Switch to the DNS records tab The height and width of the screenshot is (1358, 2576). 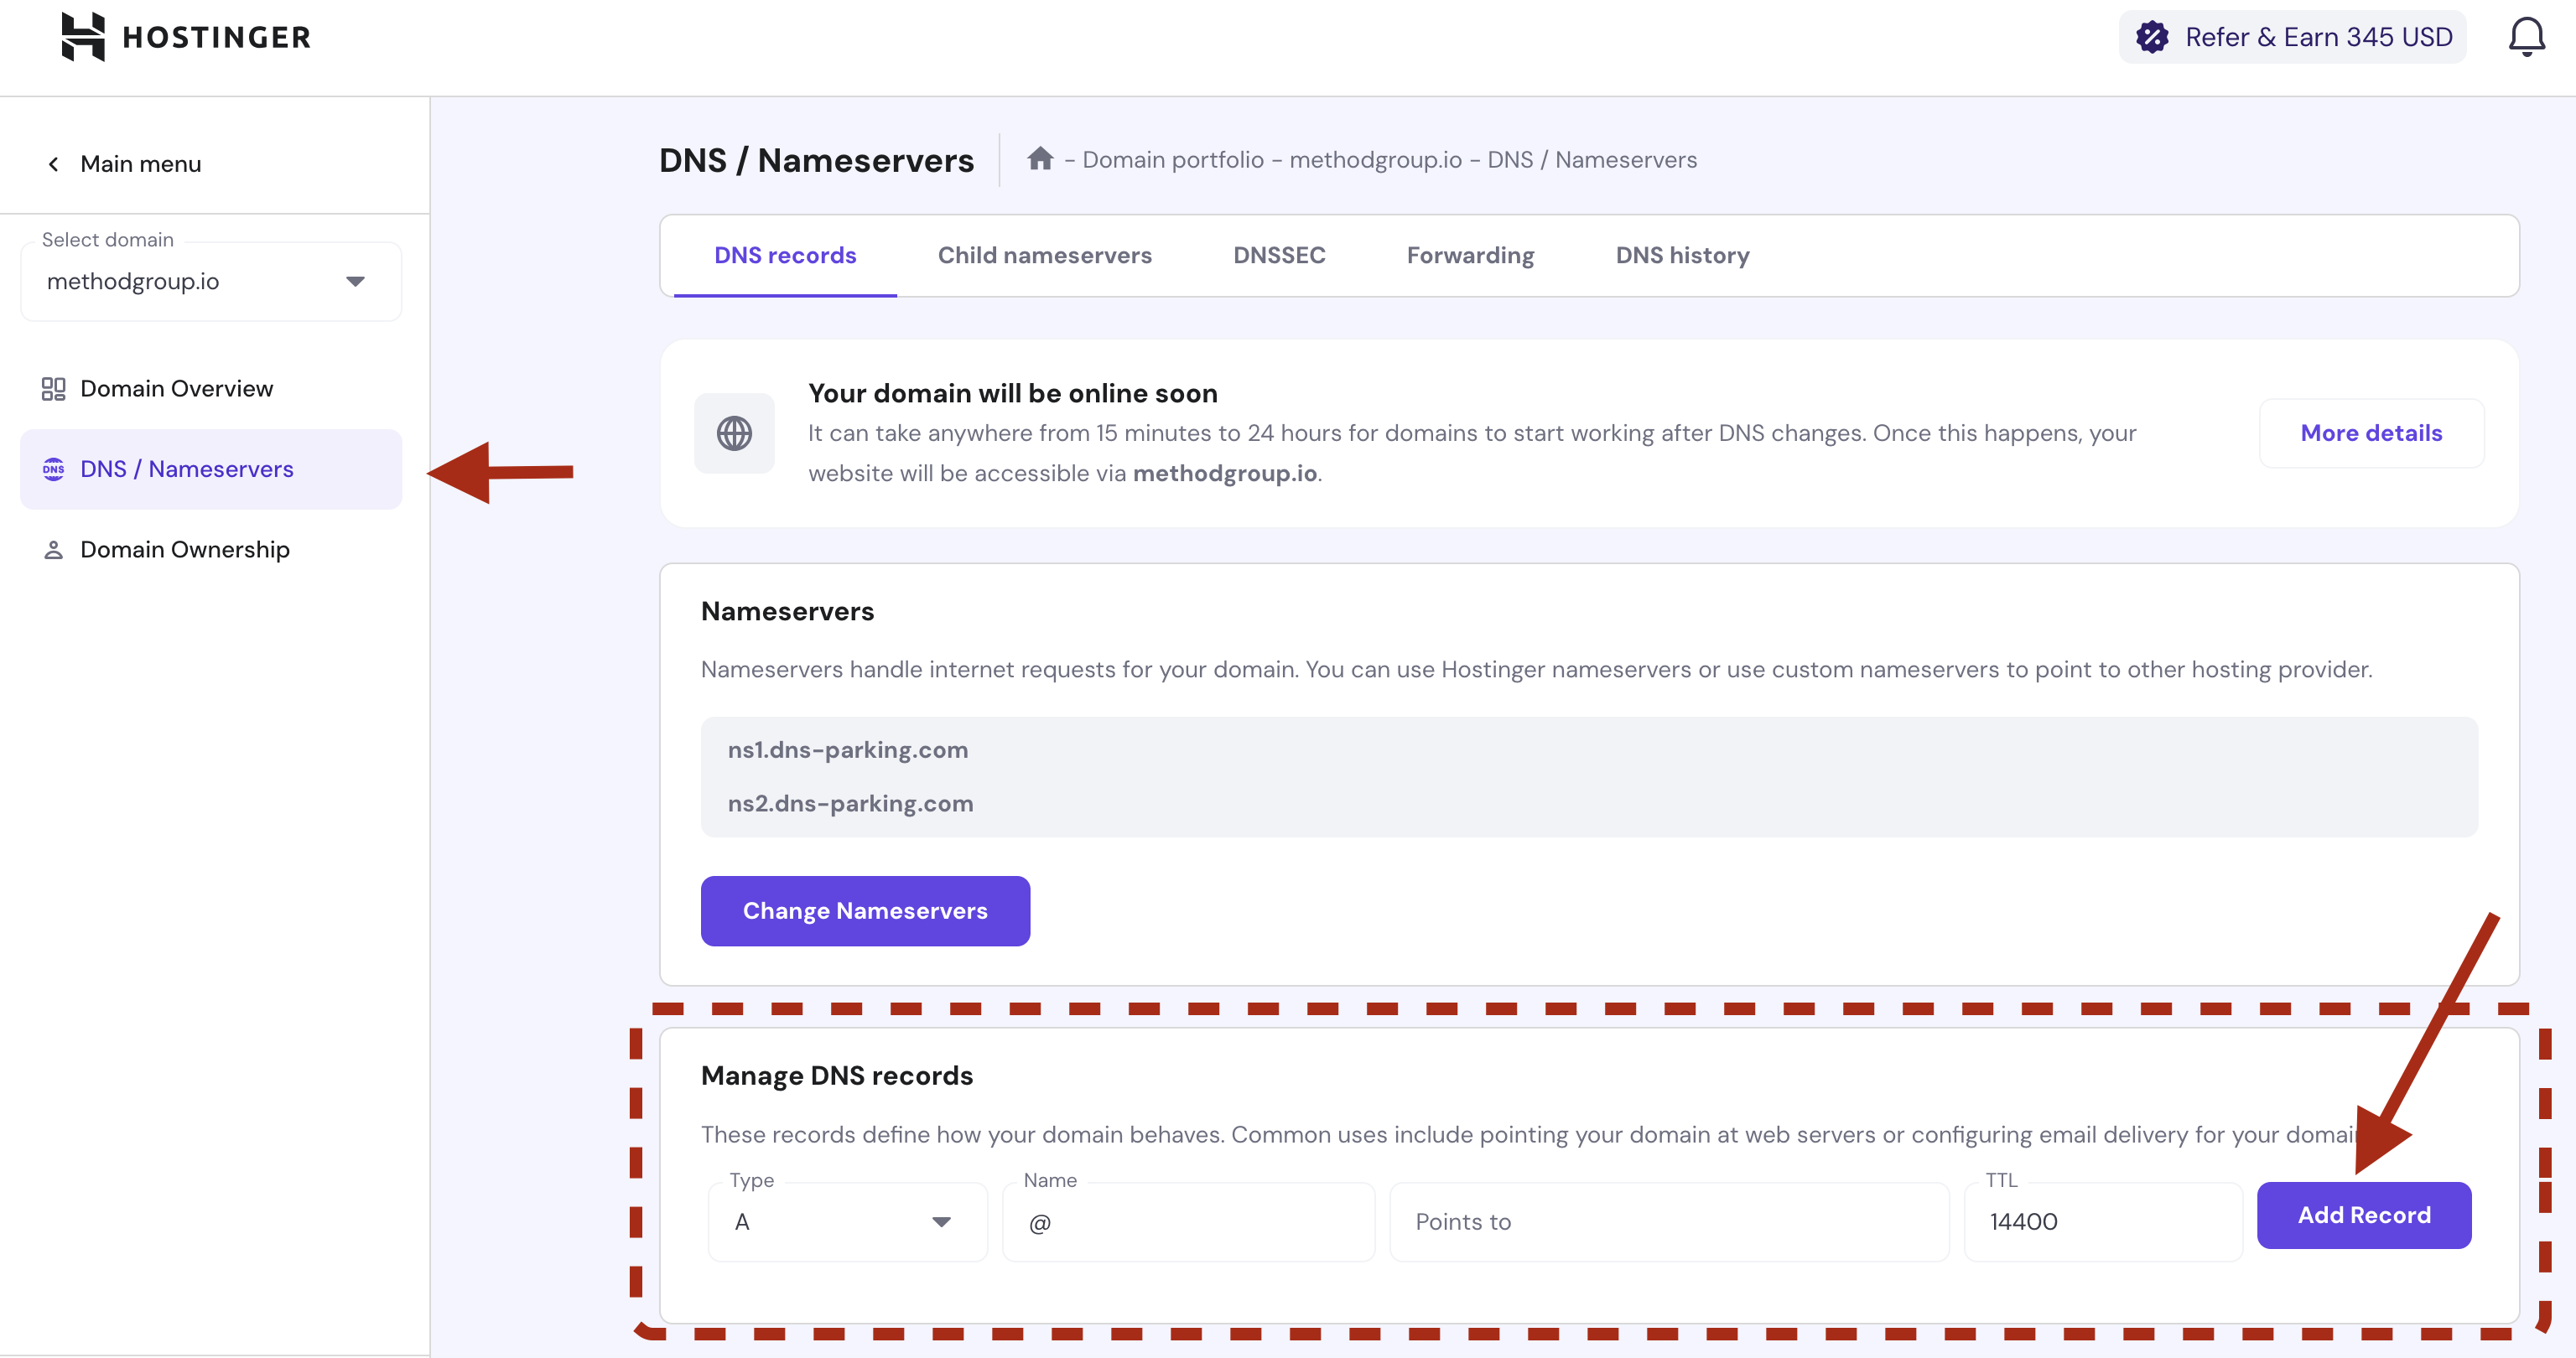(785, 255)
